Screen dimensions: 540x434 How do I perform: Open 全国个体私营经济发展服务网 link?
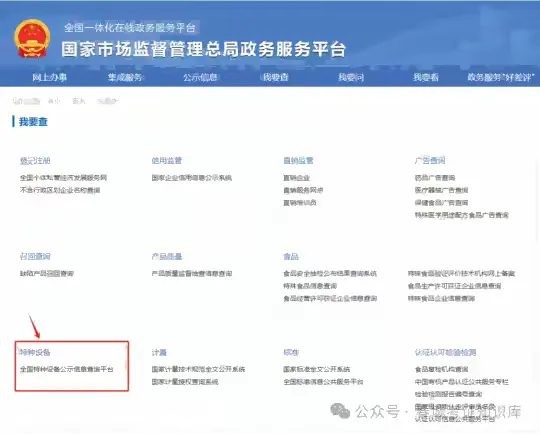pos(63,178)
